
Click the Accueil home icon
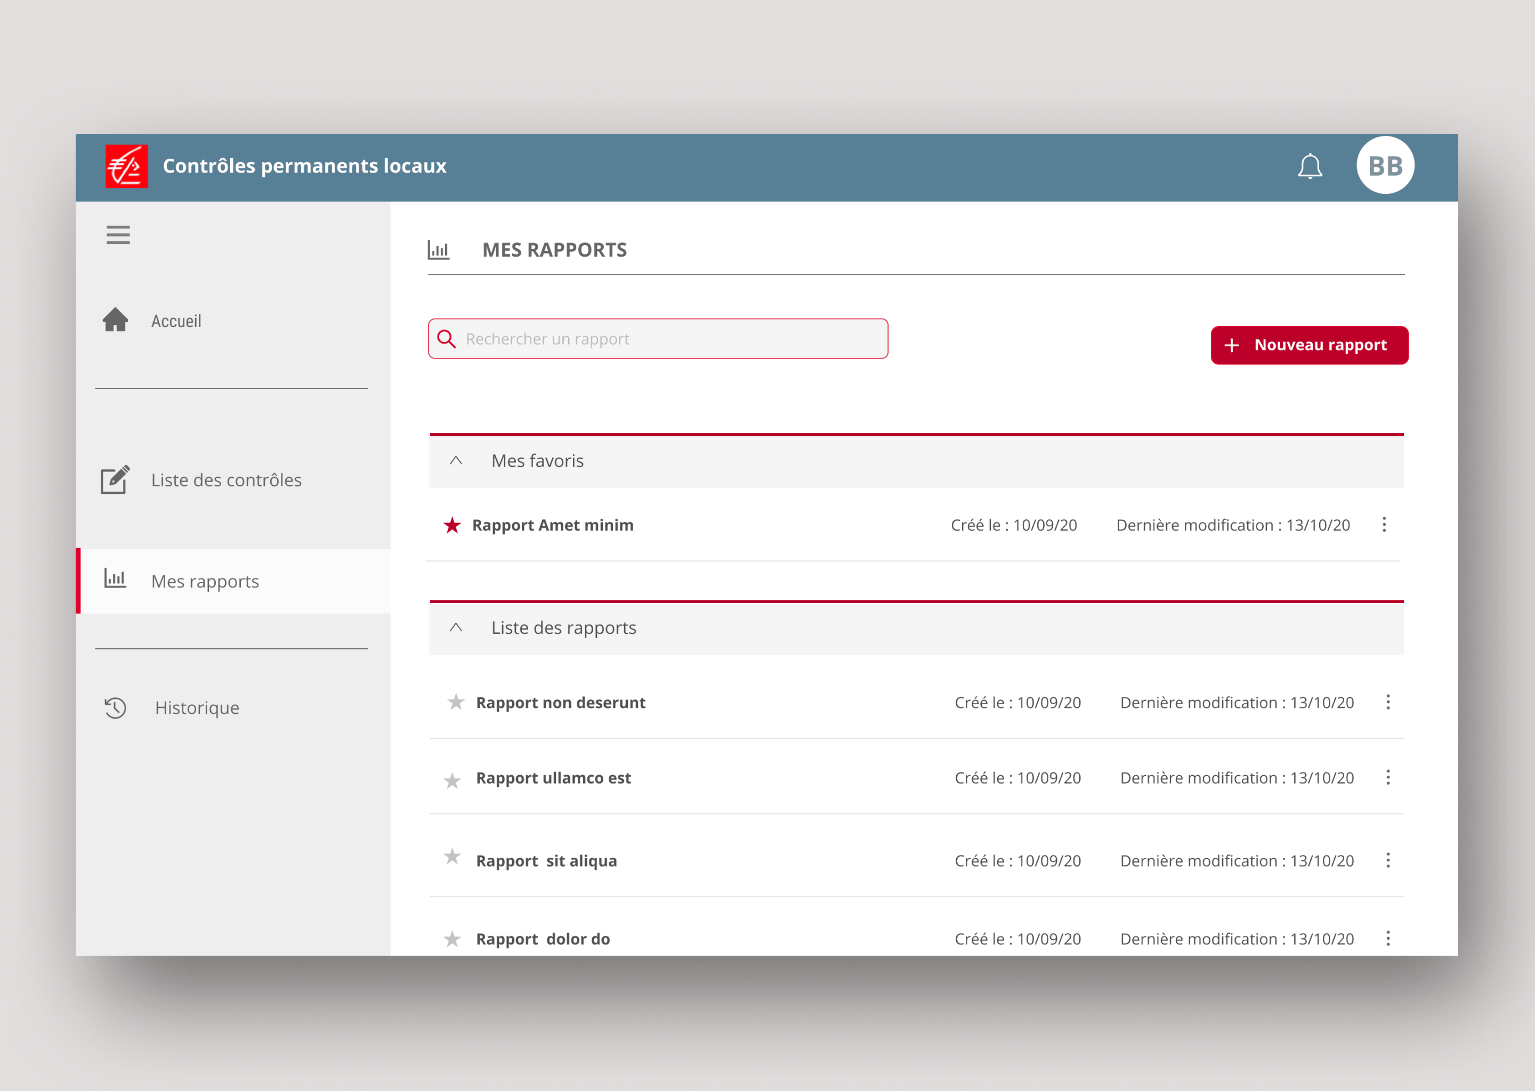[x=116, y=320]
